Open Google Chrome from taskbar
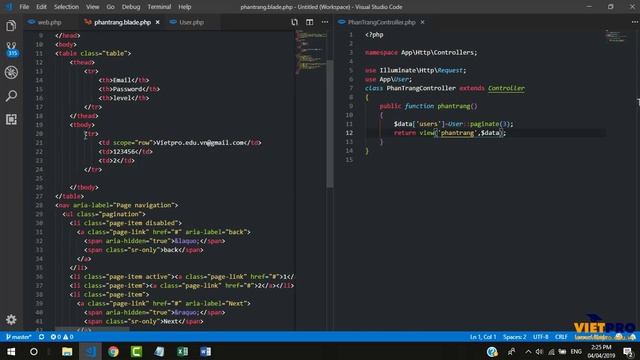640x360 pixels. 113,351
